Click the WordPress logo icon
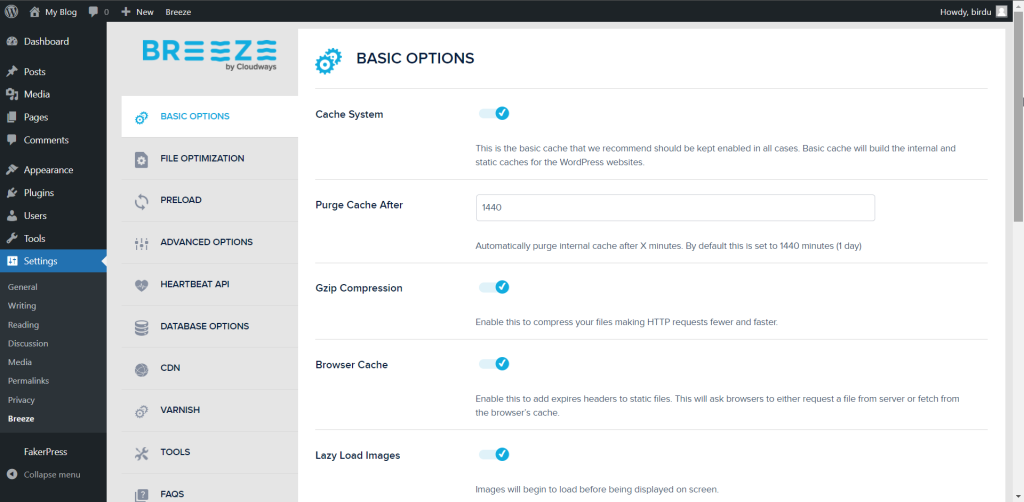The height and width of the screenshot is (502, 1024). [12, 11]
